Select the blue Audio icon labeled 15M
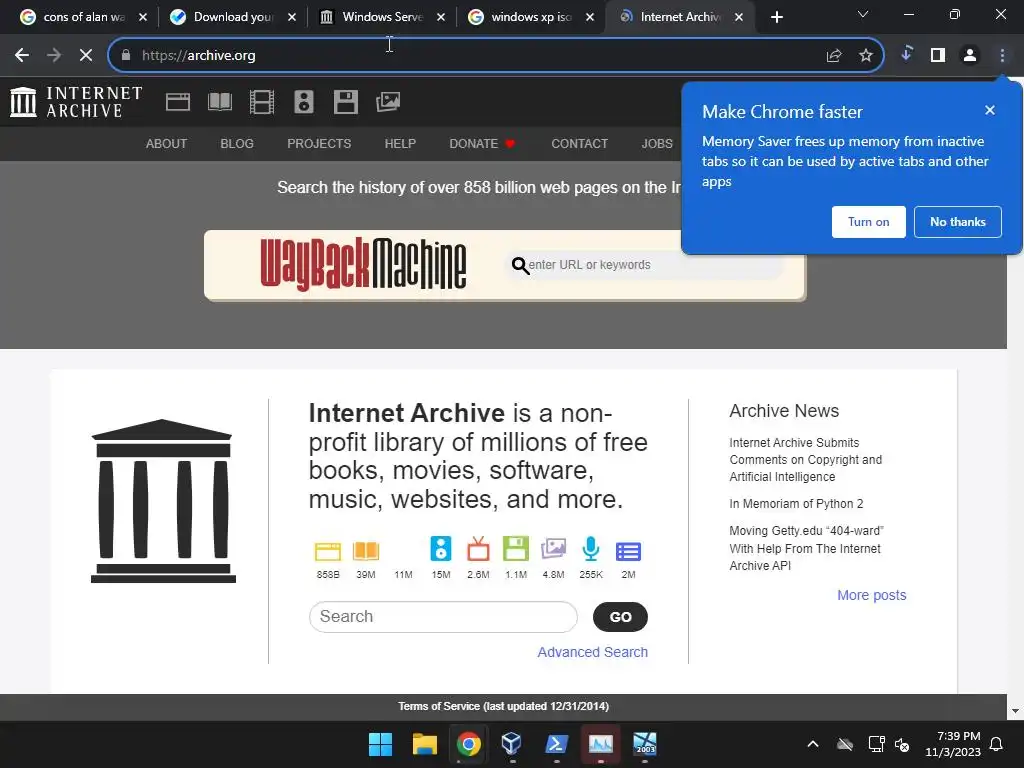The height and width of the screenshot is (768, 1024). point(441,549)
